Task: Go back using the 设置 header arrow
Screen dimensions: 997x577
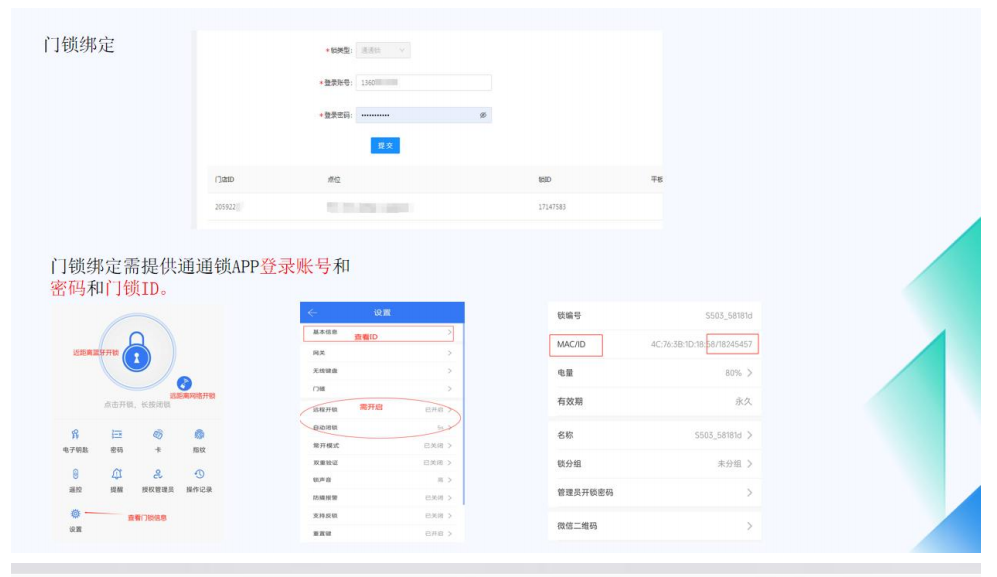Action: tap(312, 312)
